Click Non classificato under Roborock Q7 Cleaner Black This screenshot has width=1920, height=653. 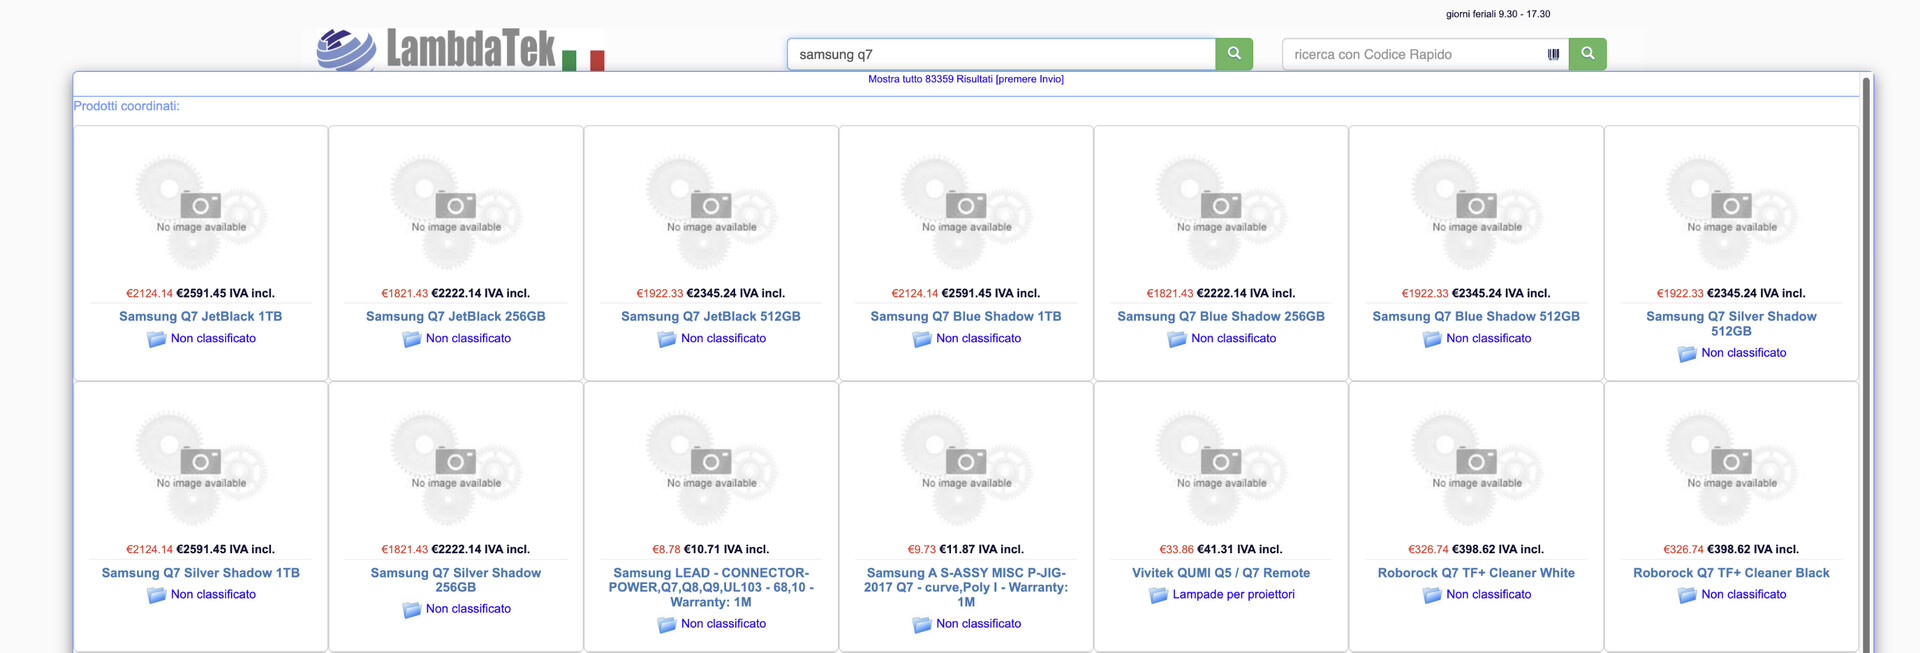point(1744,594)
